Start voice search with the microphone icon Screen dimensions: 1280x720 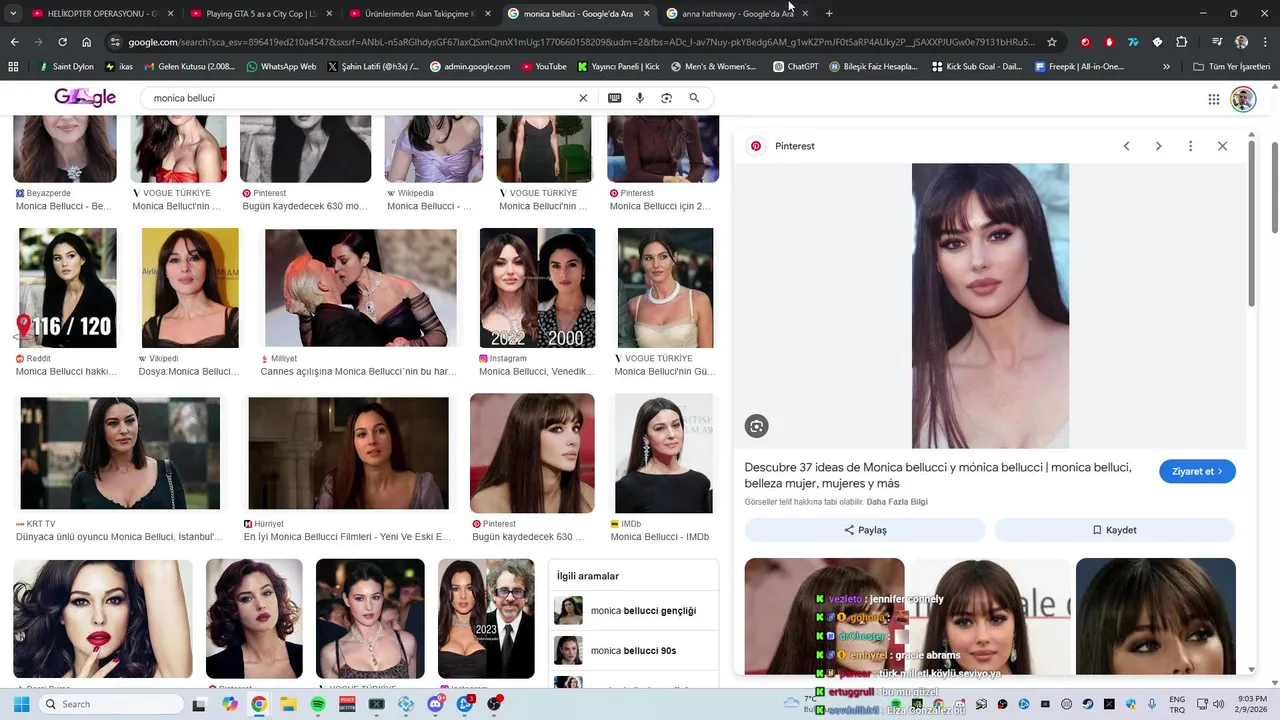[x=640, y=98]
